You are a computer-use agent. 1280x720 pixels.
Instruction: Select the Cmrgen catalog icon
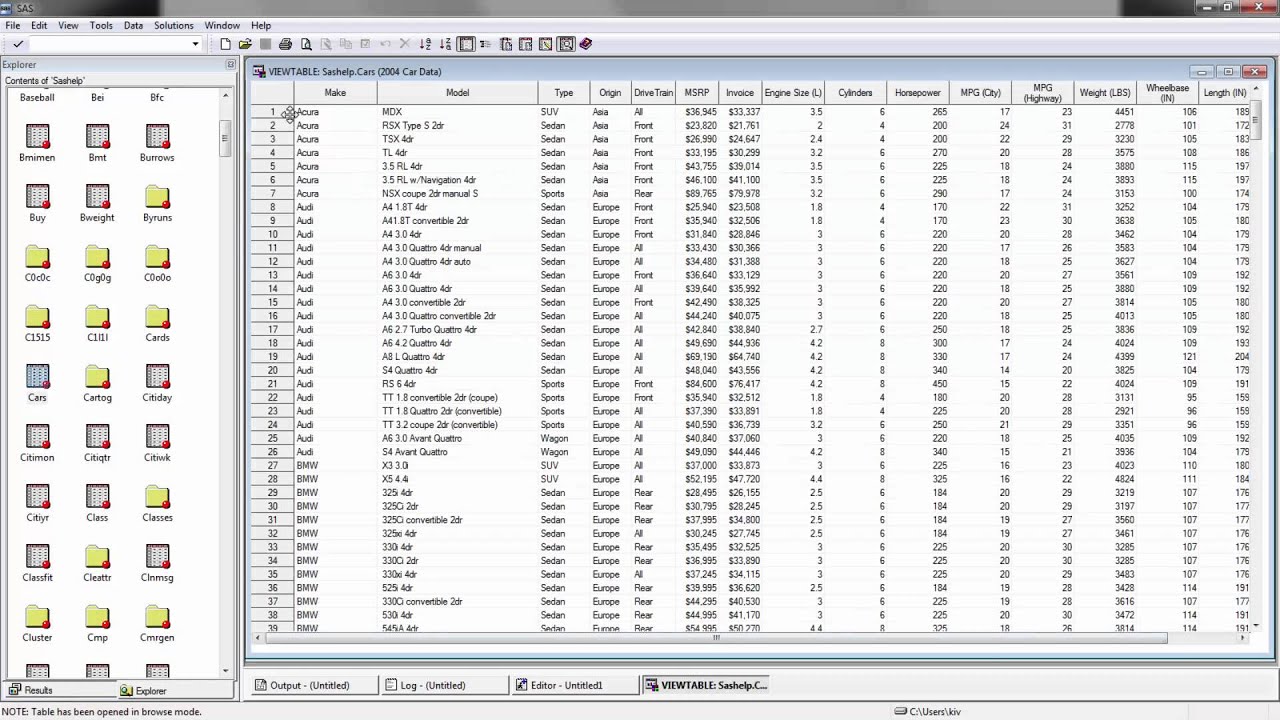157,617
